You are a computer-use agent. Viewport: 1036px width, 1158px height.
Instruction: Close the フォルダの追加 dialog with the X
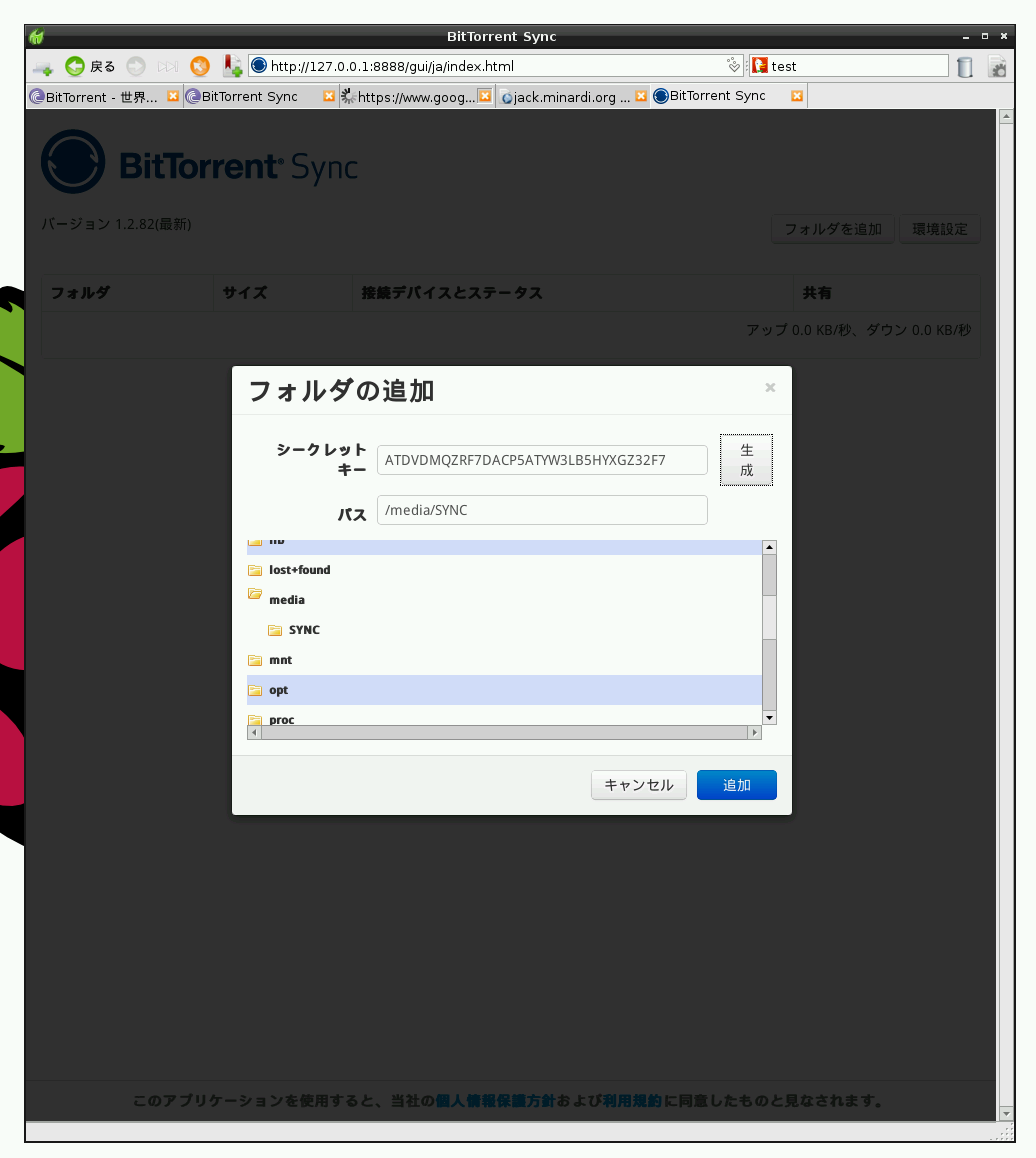coord(770,388)
